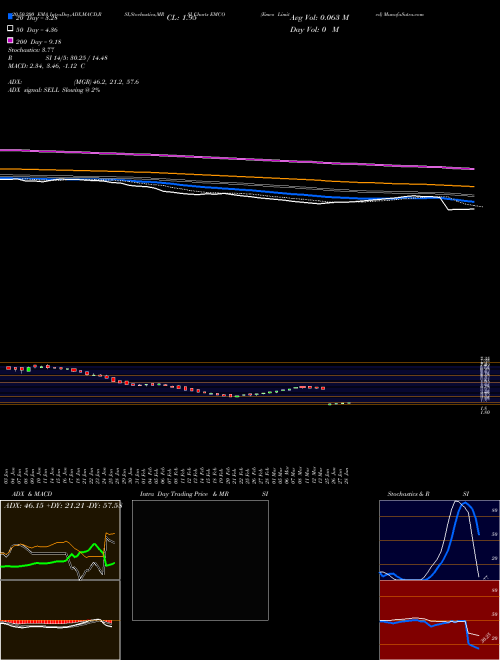Click the magenta 200 Day legend swatch
Viewport: 500px width, 660px height.
[x=10, y=40]
